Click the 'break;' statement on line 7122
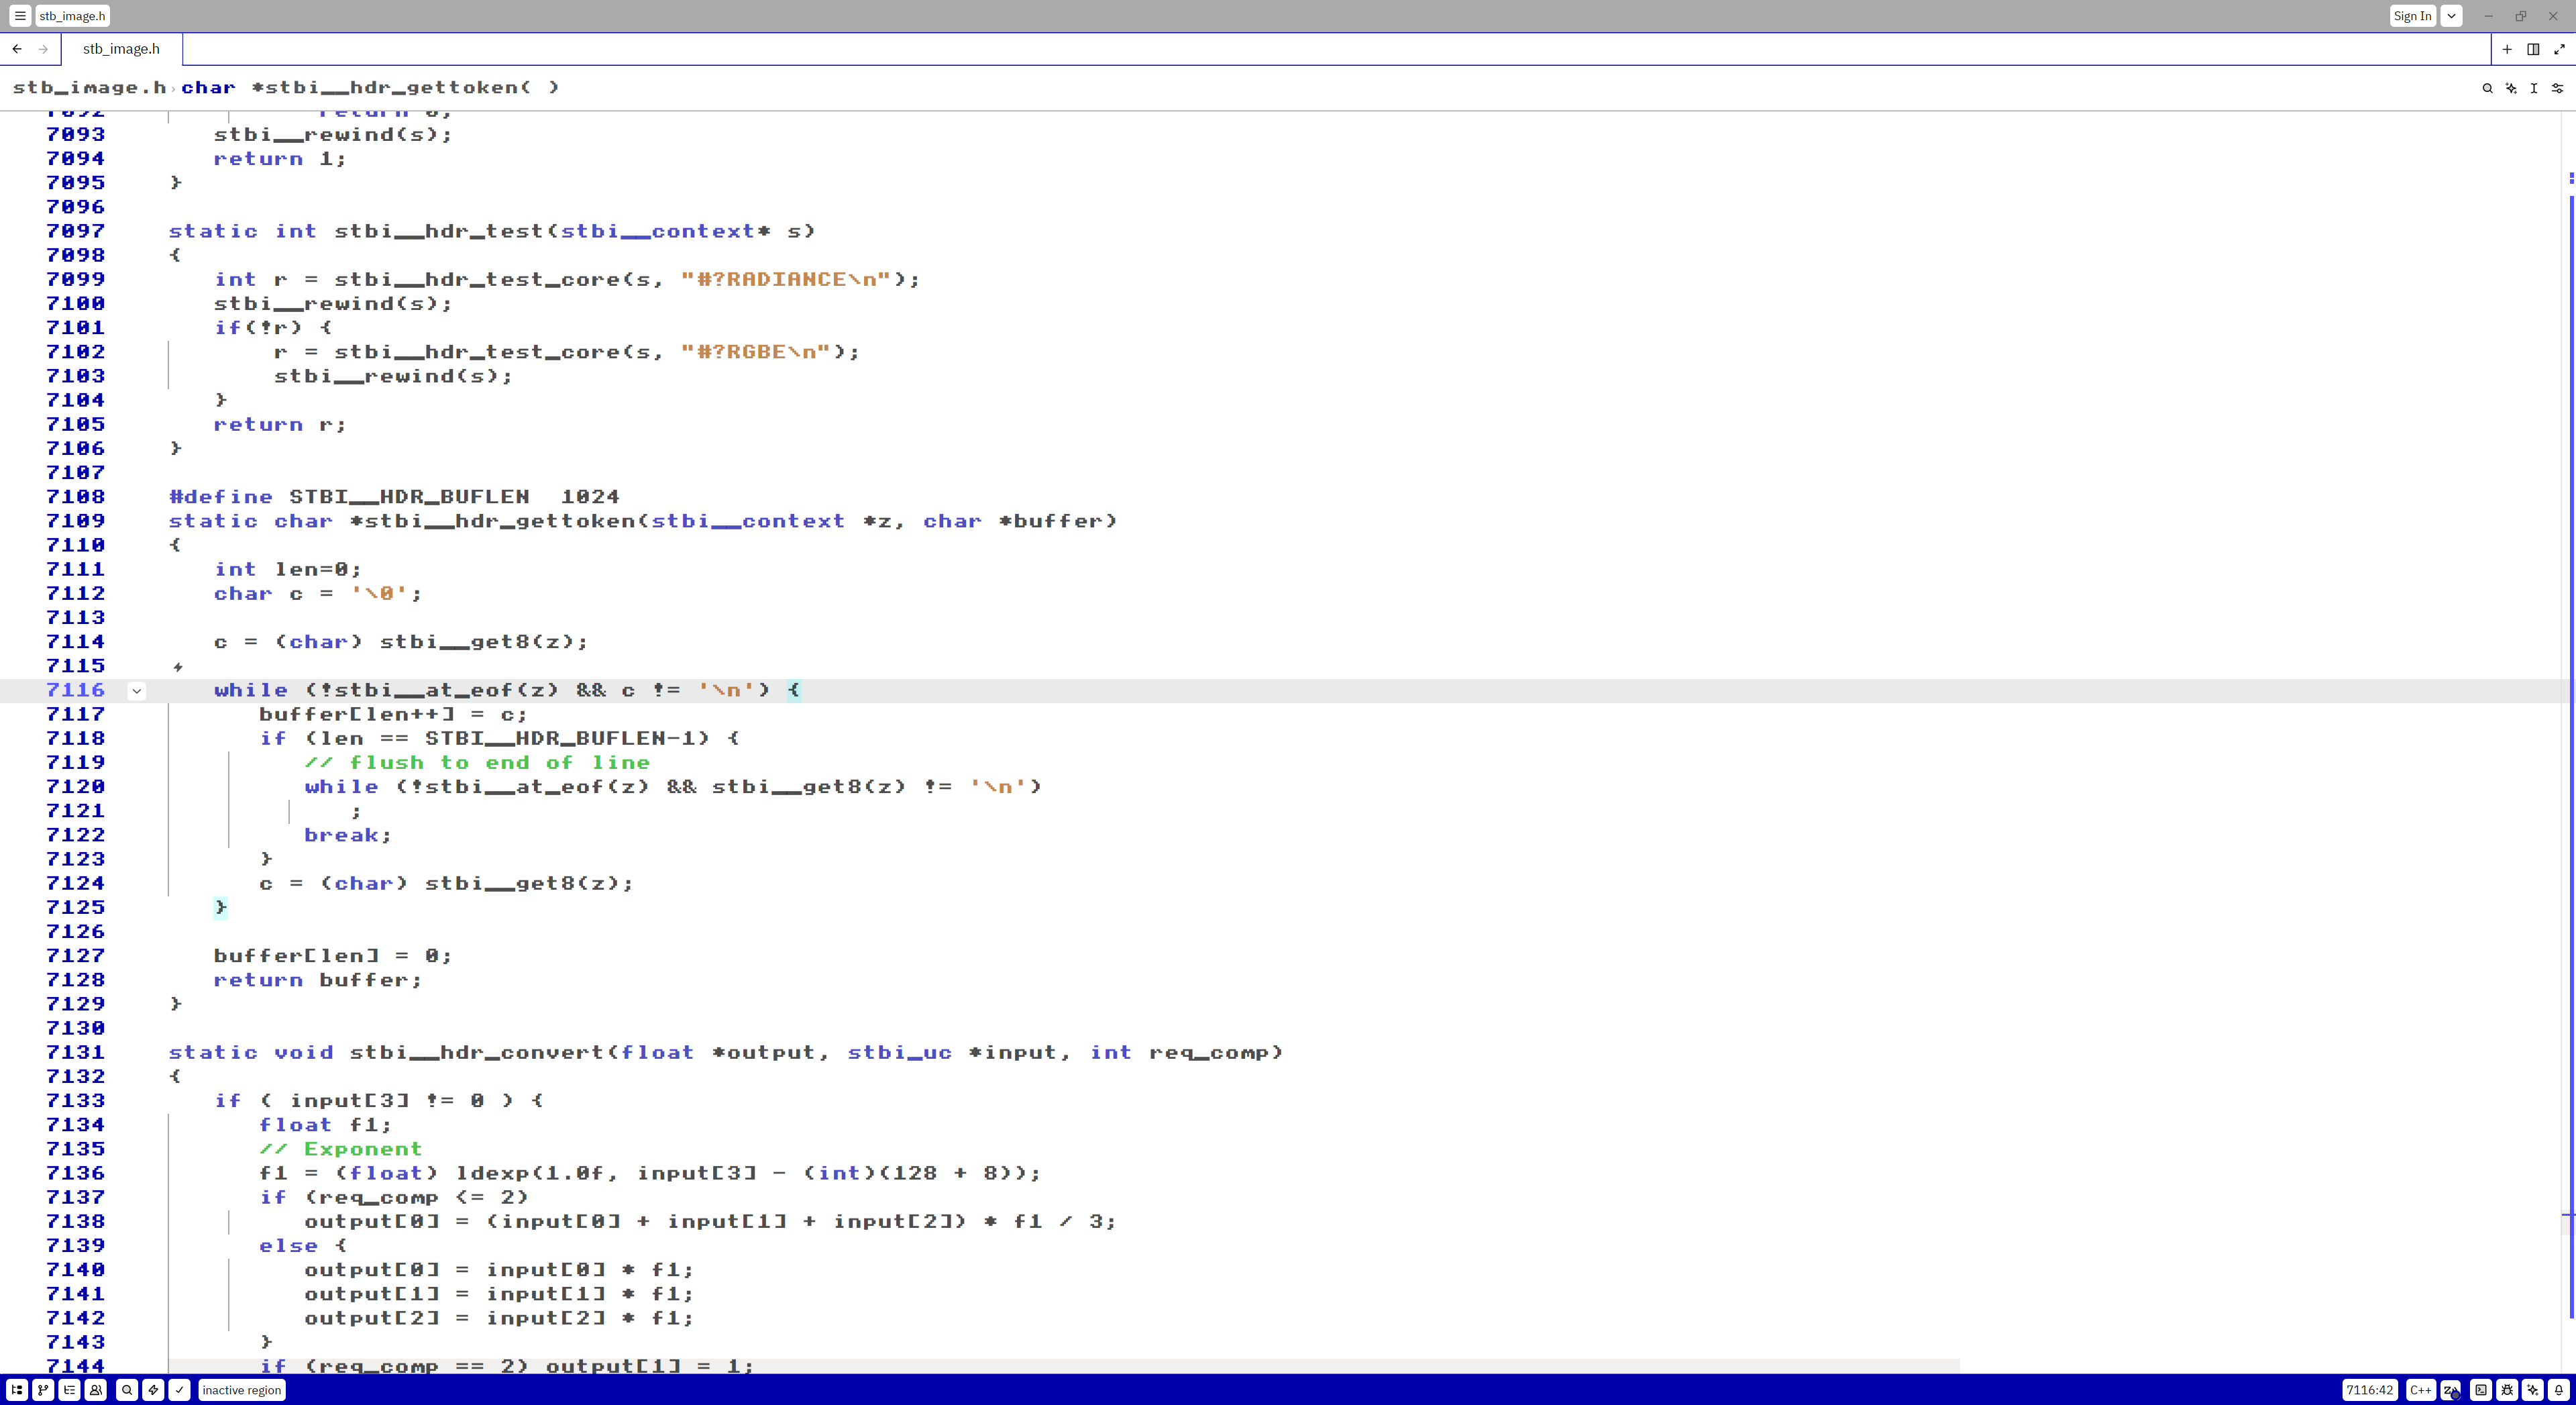Image resolution: width=2576 pixels, height=1405 pixels. pos(348,835)
